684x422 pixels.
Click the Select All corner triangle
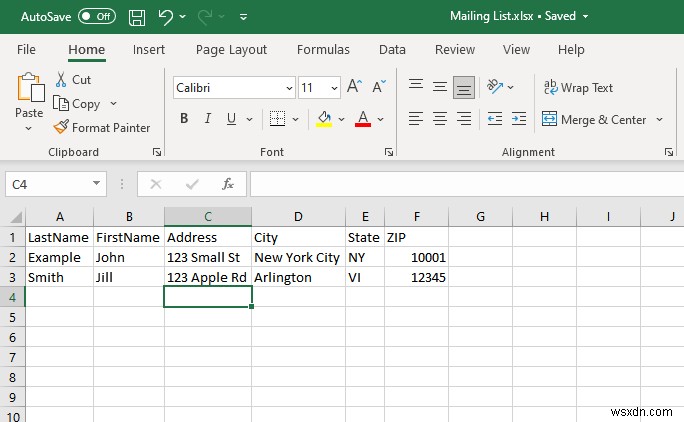[16, 217]
